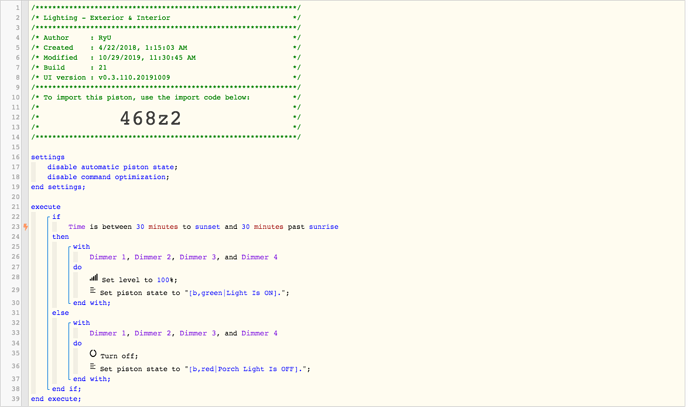Click the list icon before the green piston state
The image size is (690, 408).
click(92, 290)
